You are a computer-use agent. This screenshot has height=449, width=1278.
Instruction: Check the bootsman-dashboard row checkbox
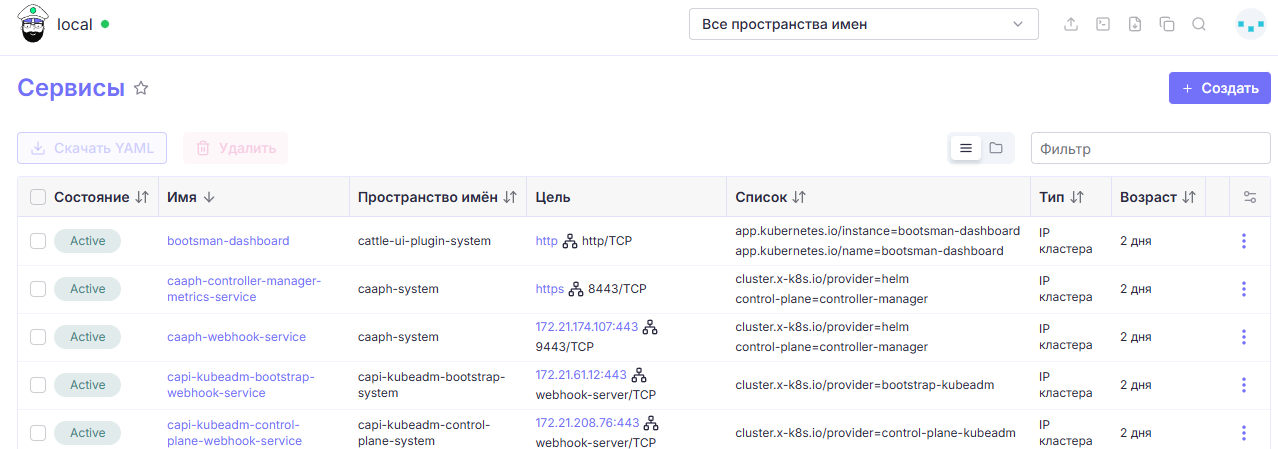(38, 241)
